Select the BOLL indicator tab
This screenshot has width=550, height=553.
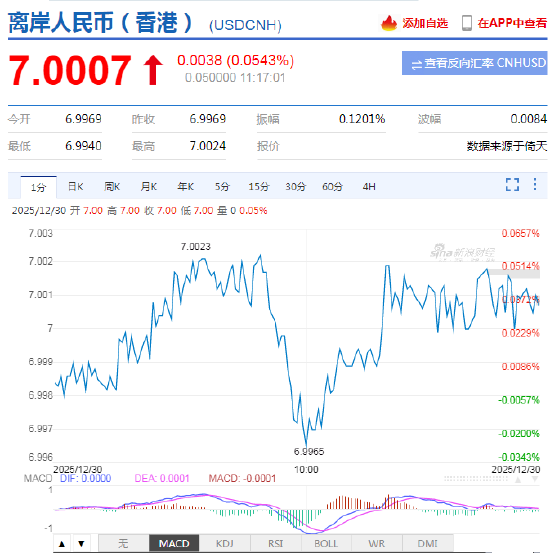[326, 543]
